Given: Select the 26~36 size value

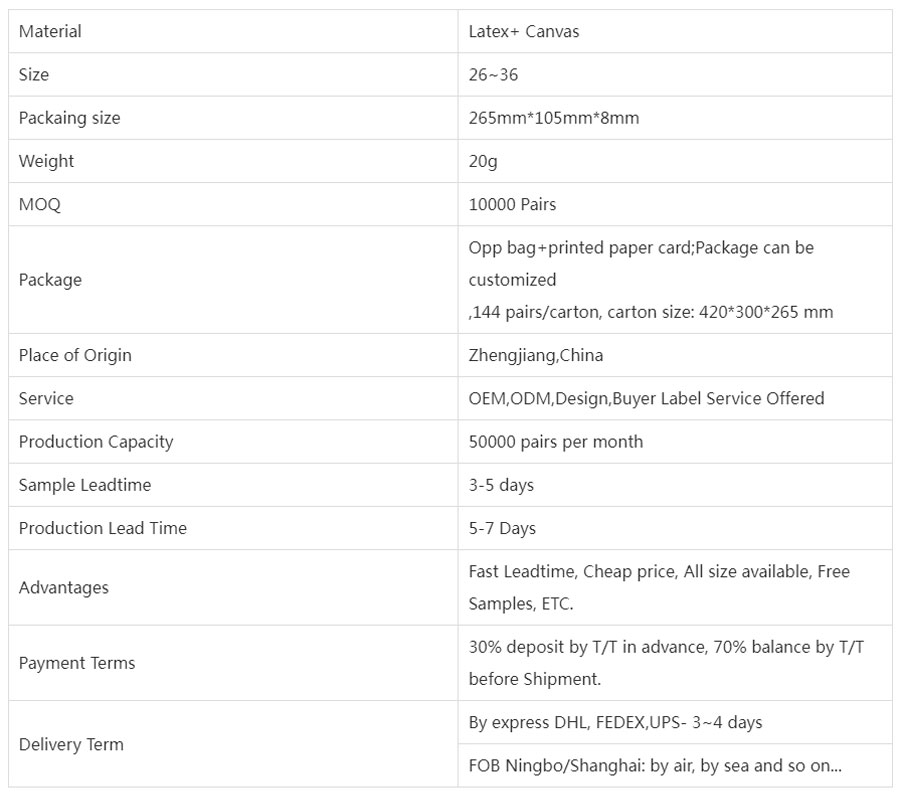Looking at the screenshot, I should pos(493,75).
